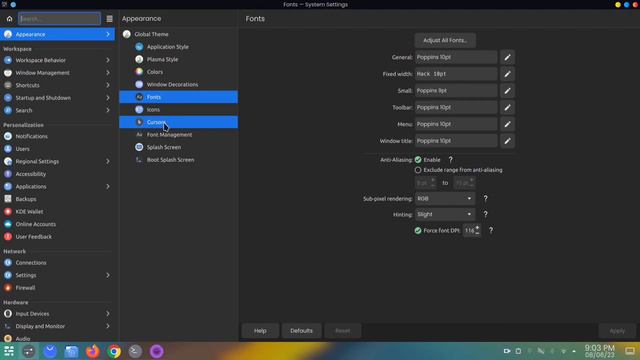Open the blue mail-like app in taskbar

pyautogui.click(x=50, y=351)
